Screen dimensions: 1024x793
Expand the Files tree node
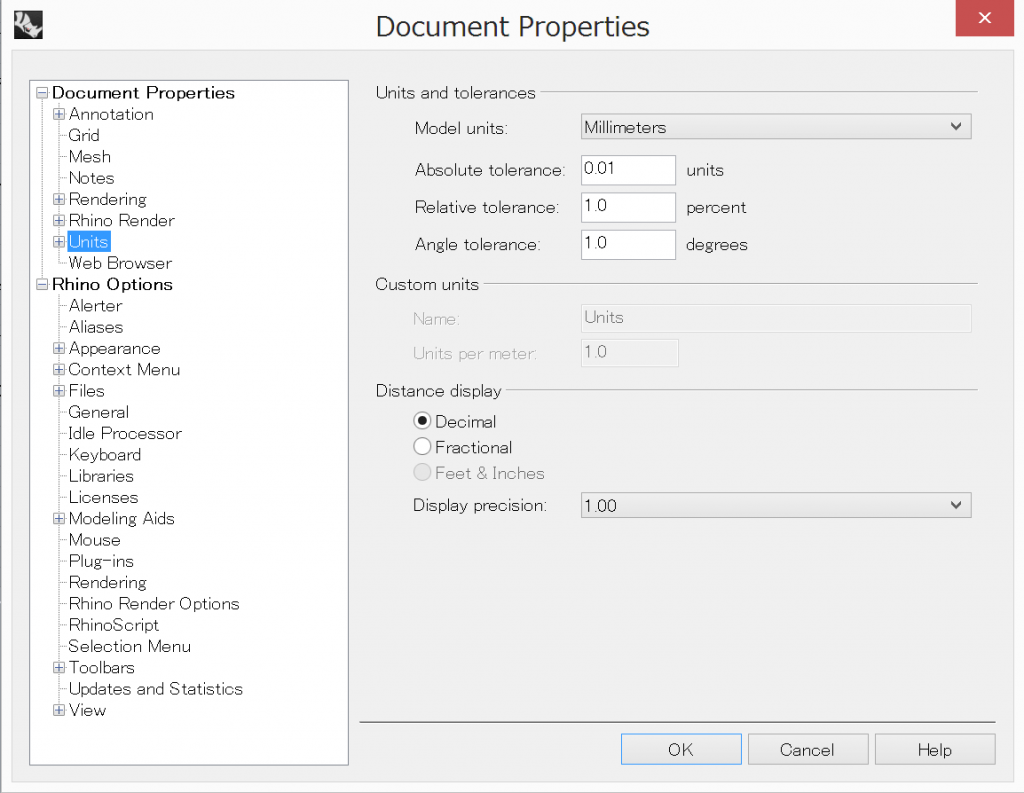click(59, 391)
